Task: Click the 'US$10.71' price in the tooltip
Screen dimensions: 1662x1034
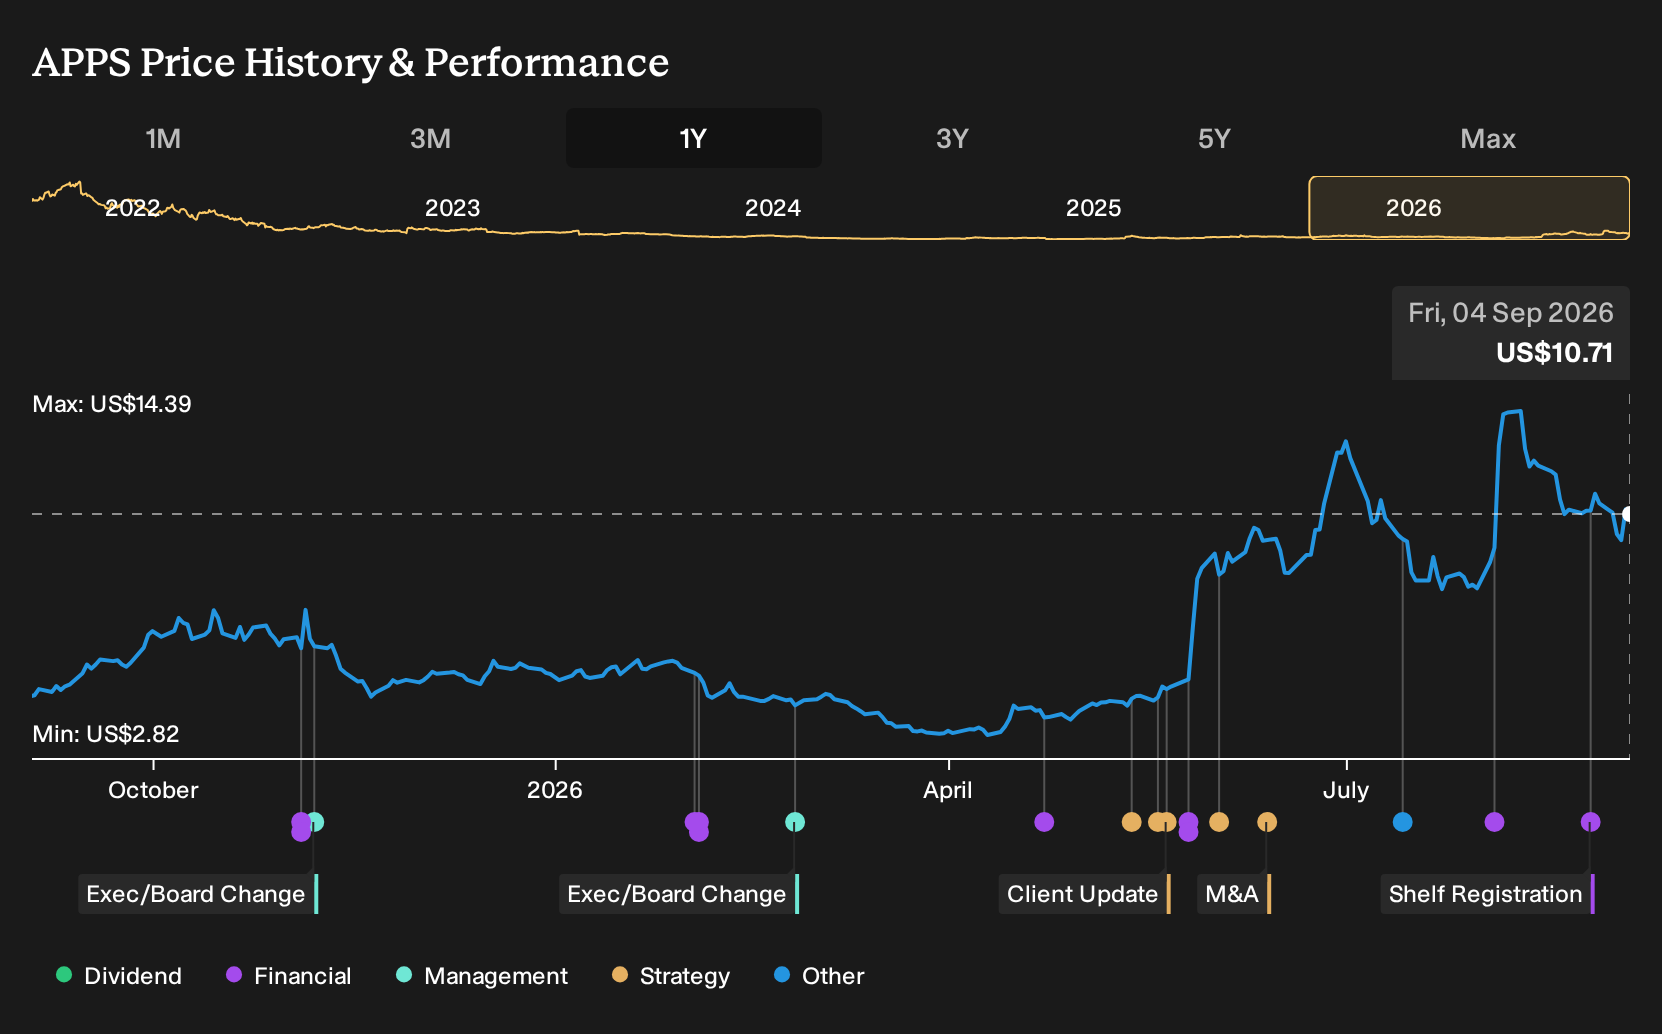Action: click(x=1555, y=353)
